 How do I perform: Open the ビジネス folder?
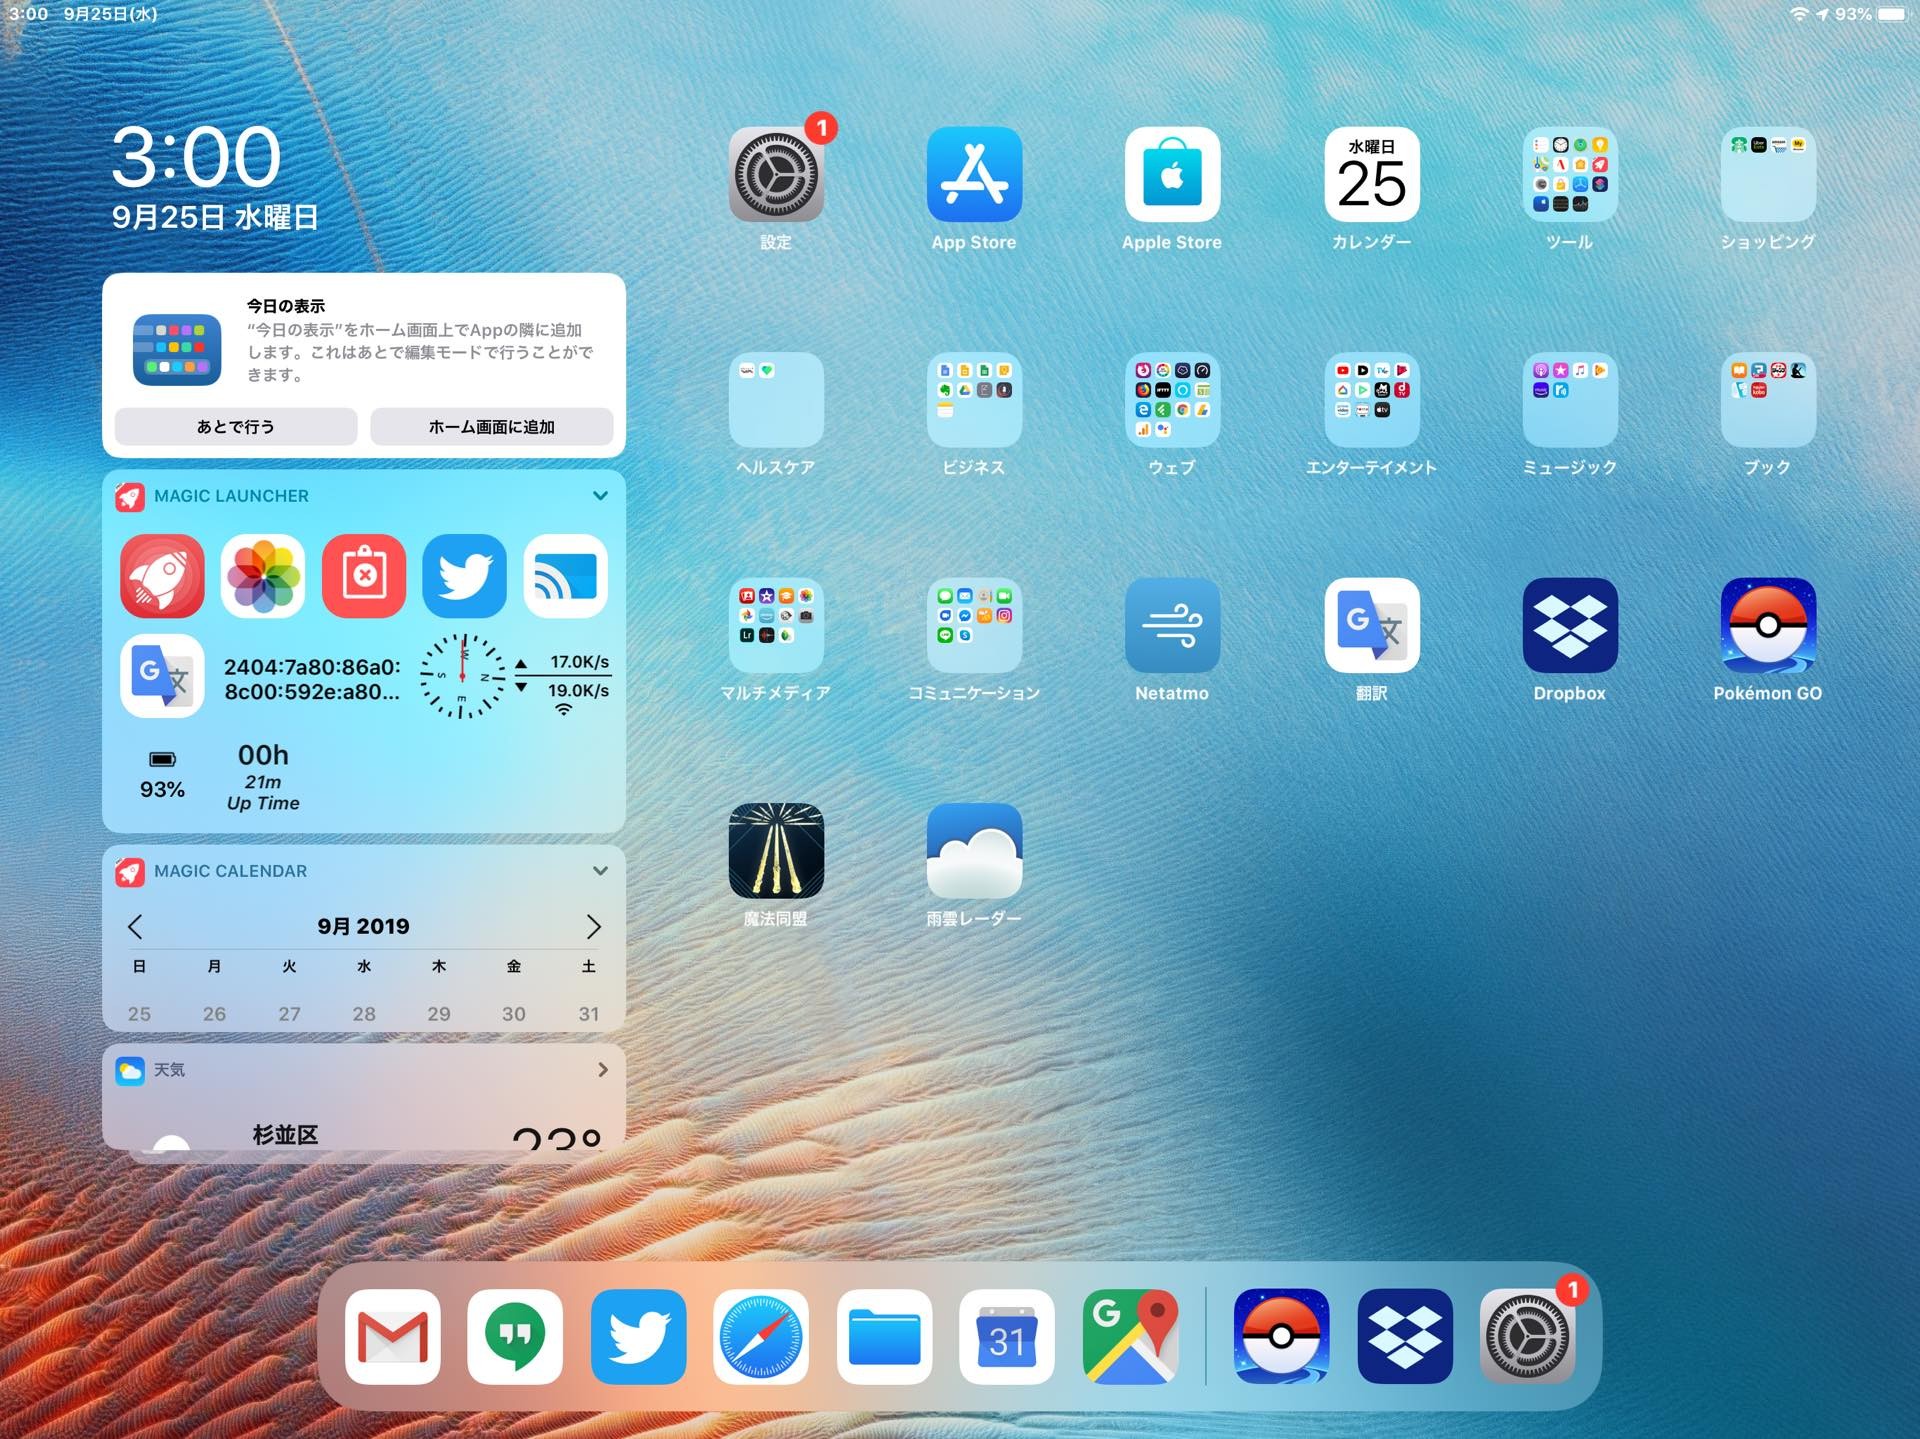coord(974,400)
